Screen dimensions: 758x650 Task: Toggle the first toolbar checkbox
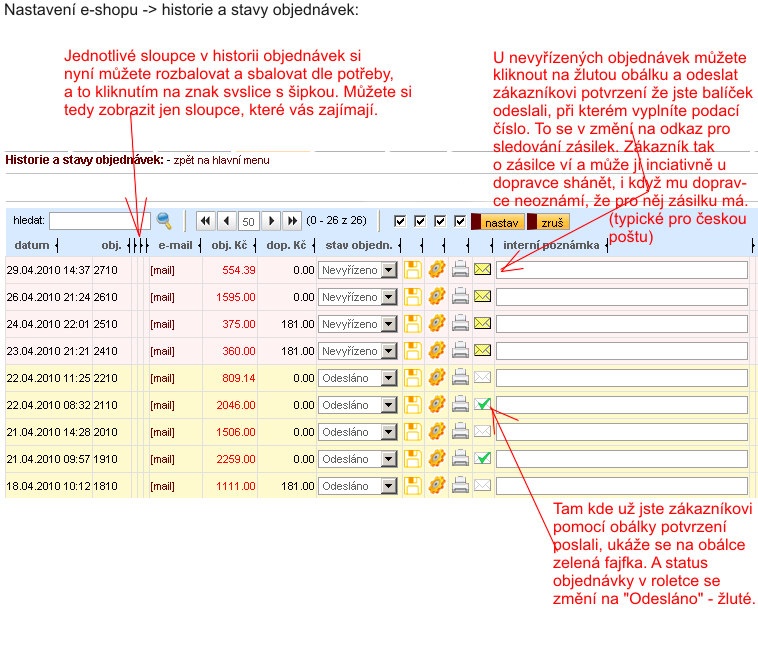point(400,221)
